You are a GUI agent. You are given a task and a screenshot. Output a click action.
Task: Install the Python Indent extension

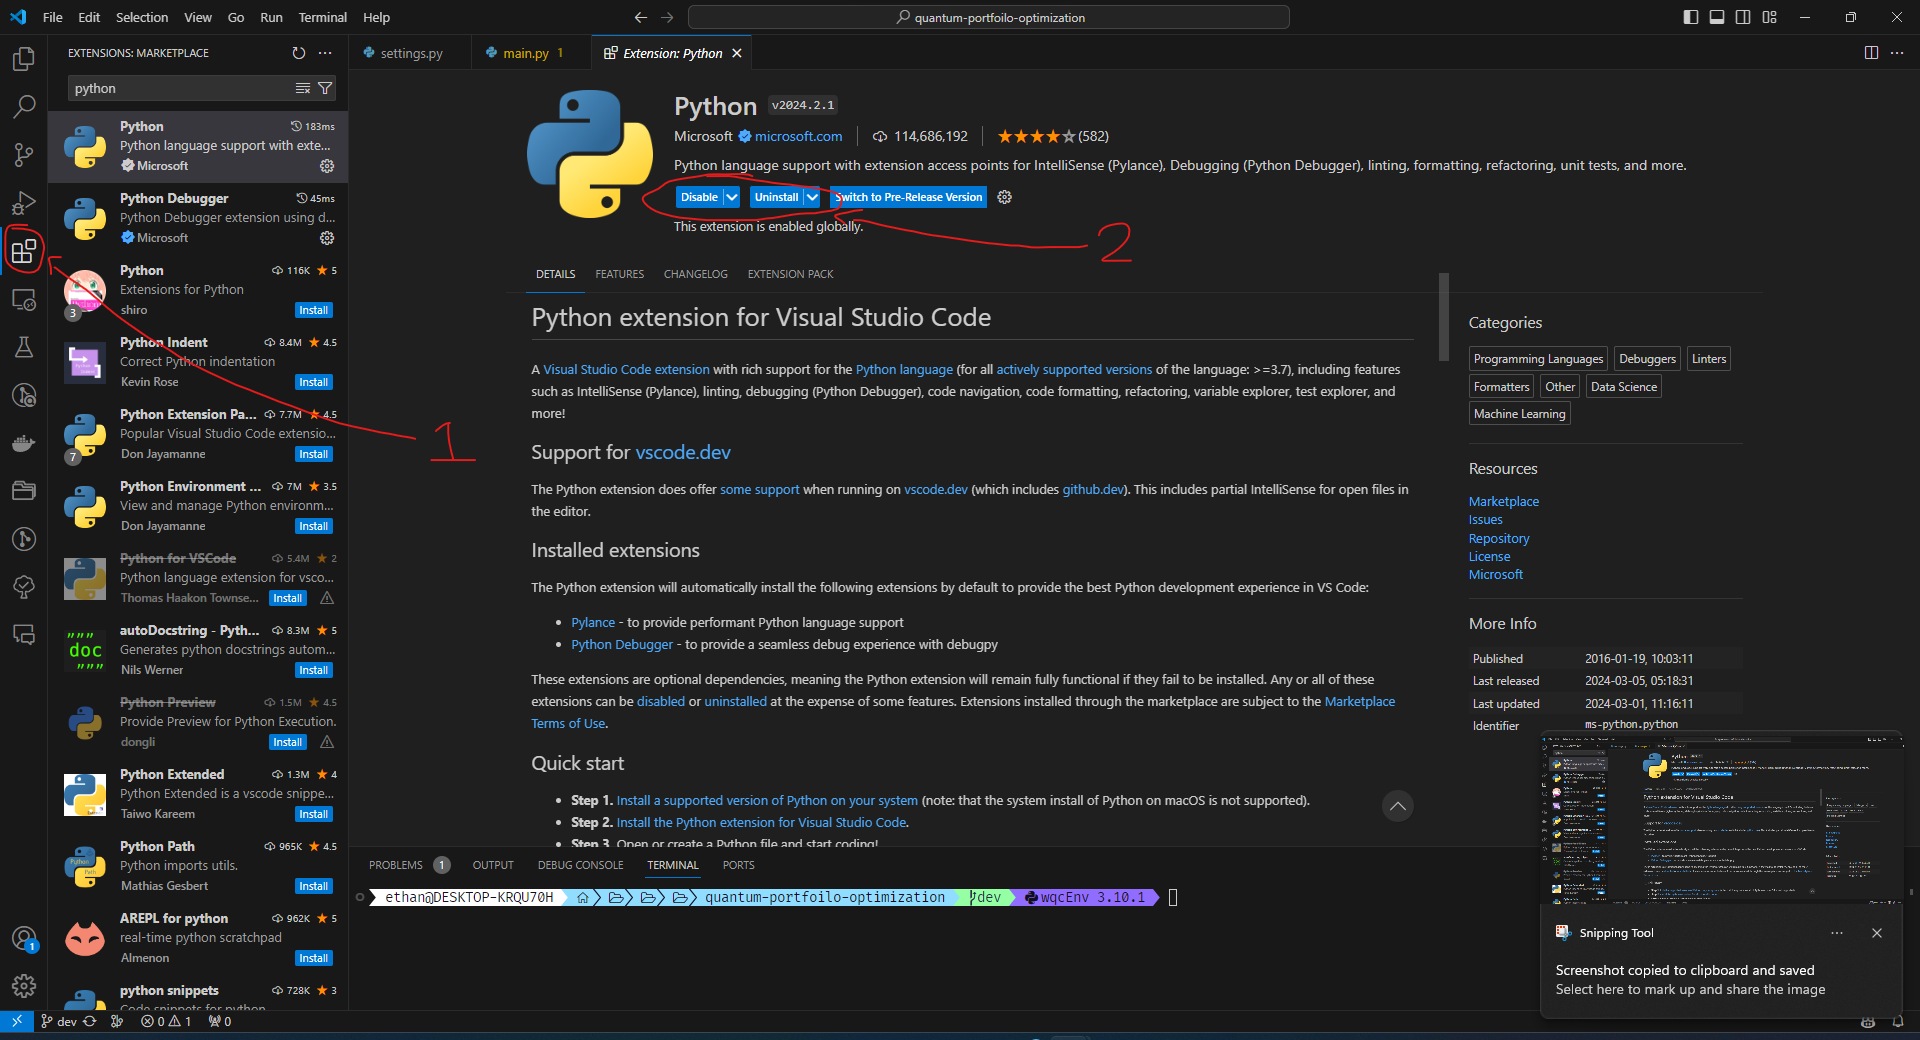314,381
